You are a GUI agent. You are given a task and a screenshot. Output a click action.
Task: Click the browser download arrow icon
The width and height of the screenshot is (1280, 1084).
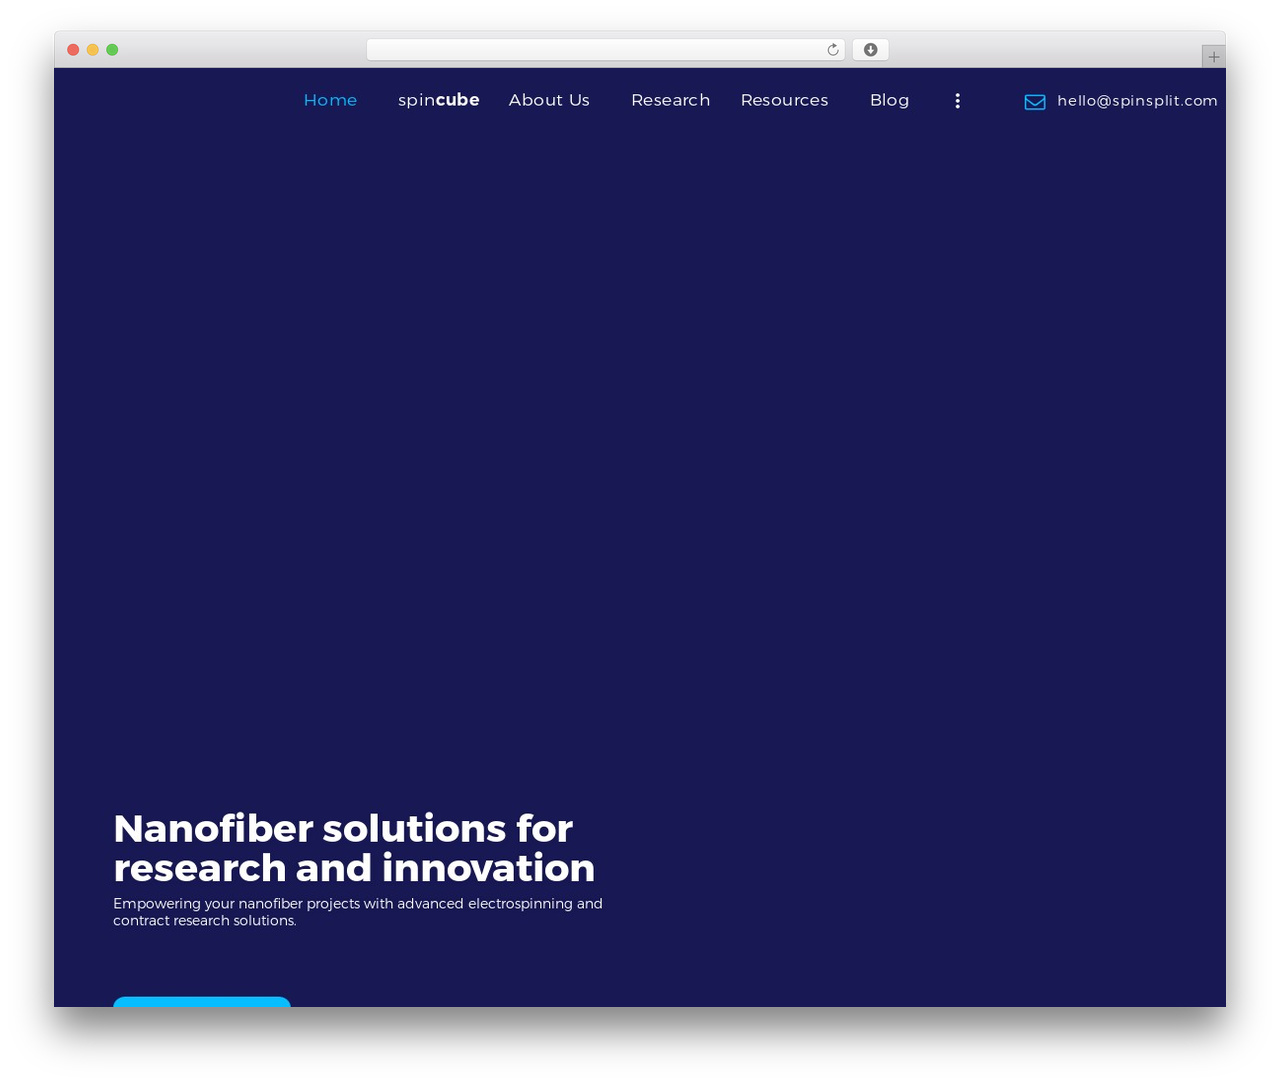(x=870, y=50)
